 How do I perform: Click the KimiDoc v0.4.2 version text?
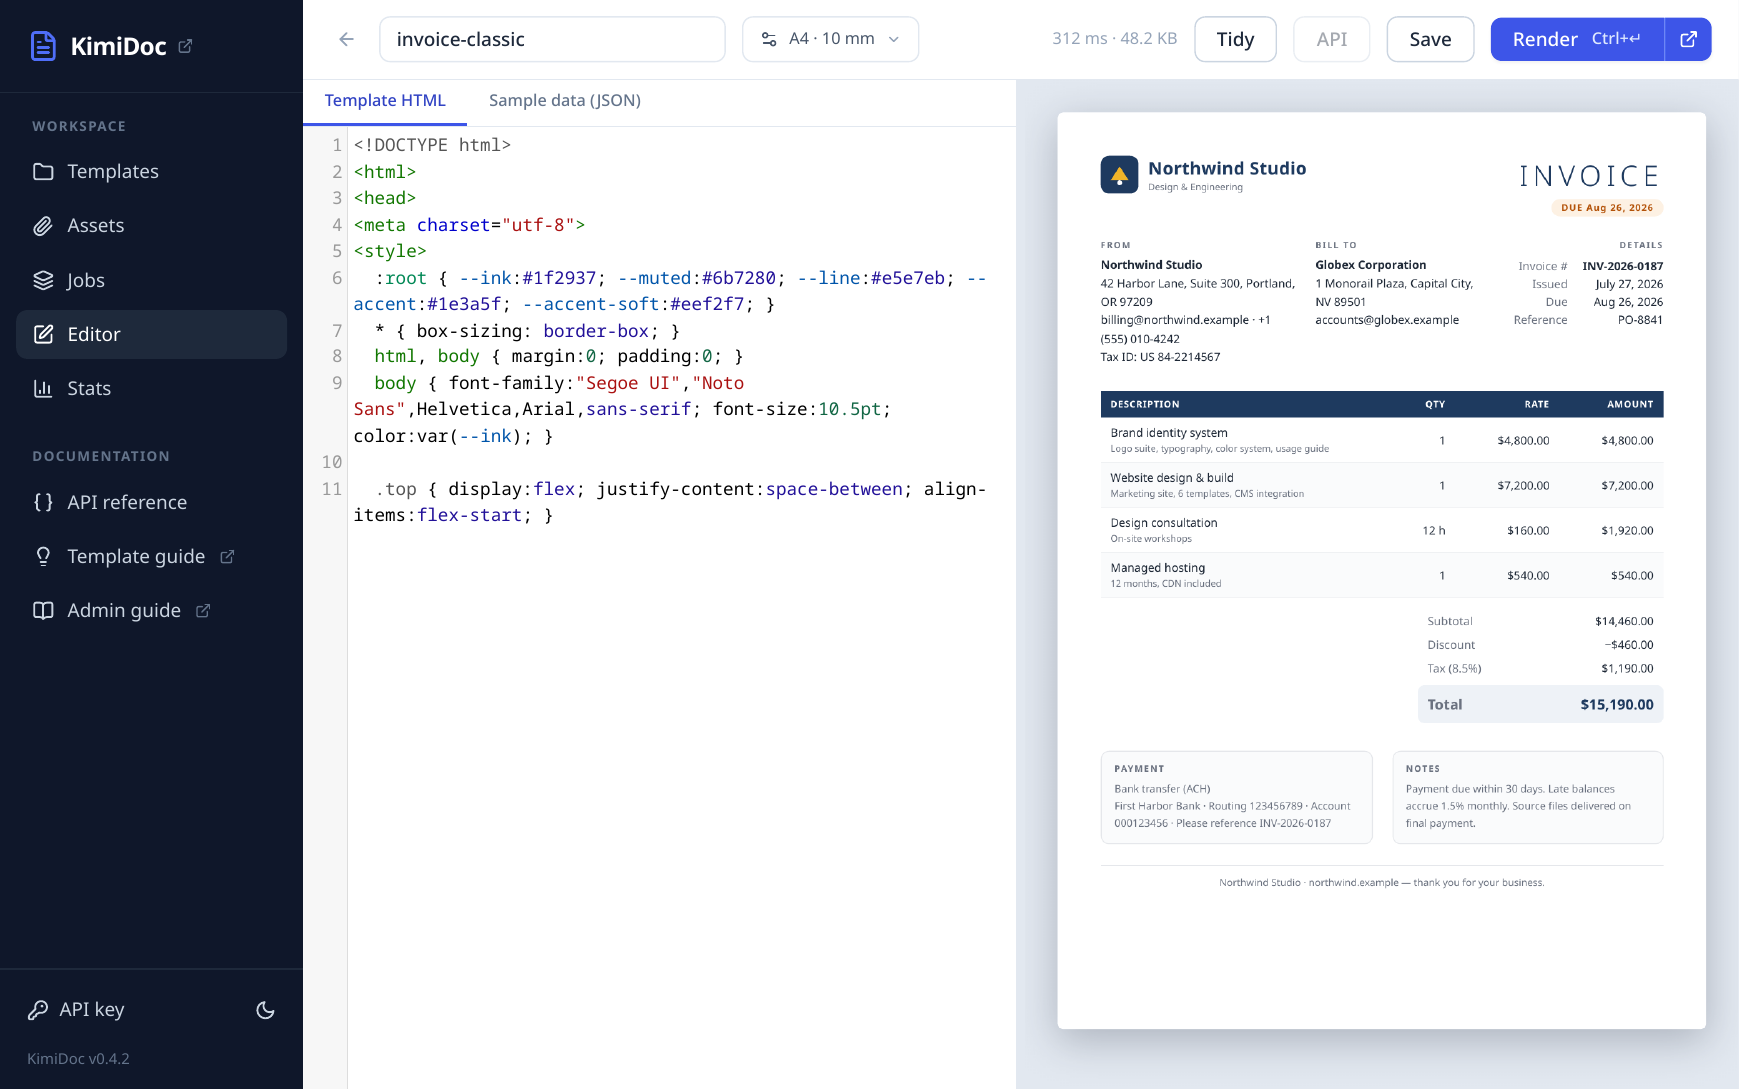(78, 1059)
